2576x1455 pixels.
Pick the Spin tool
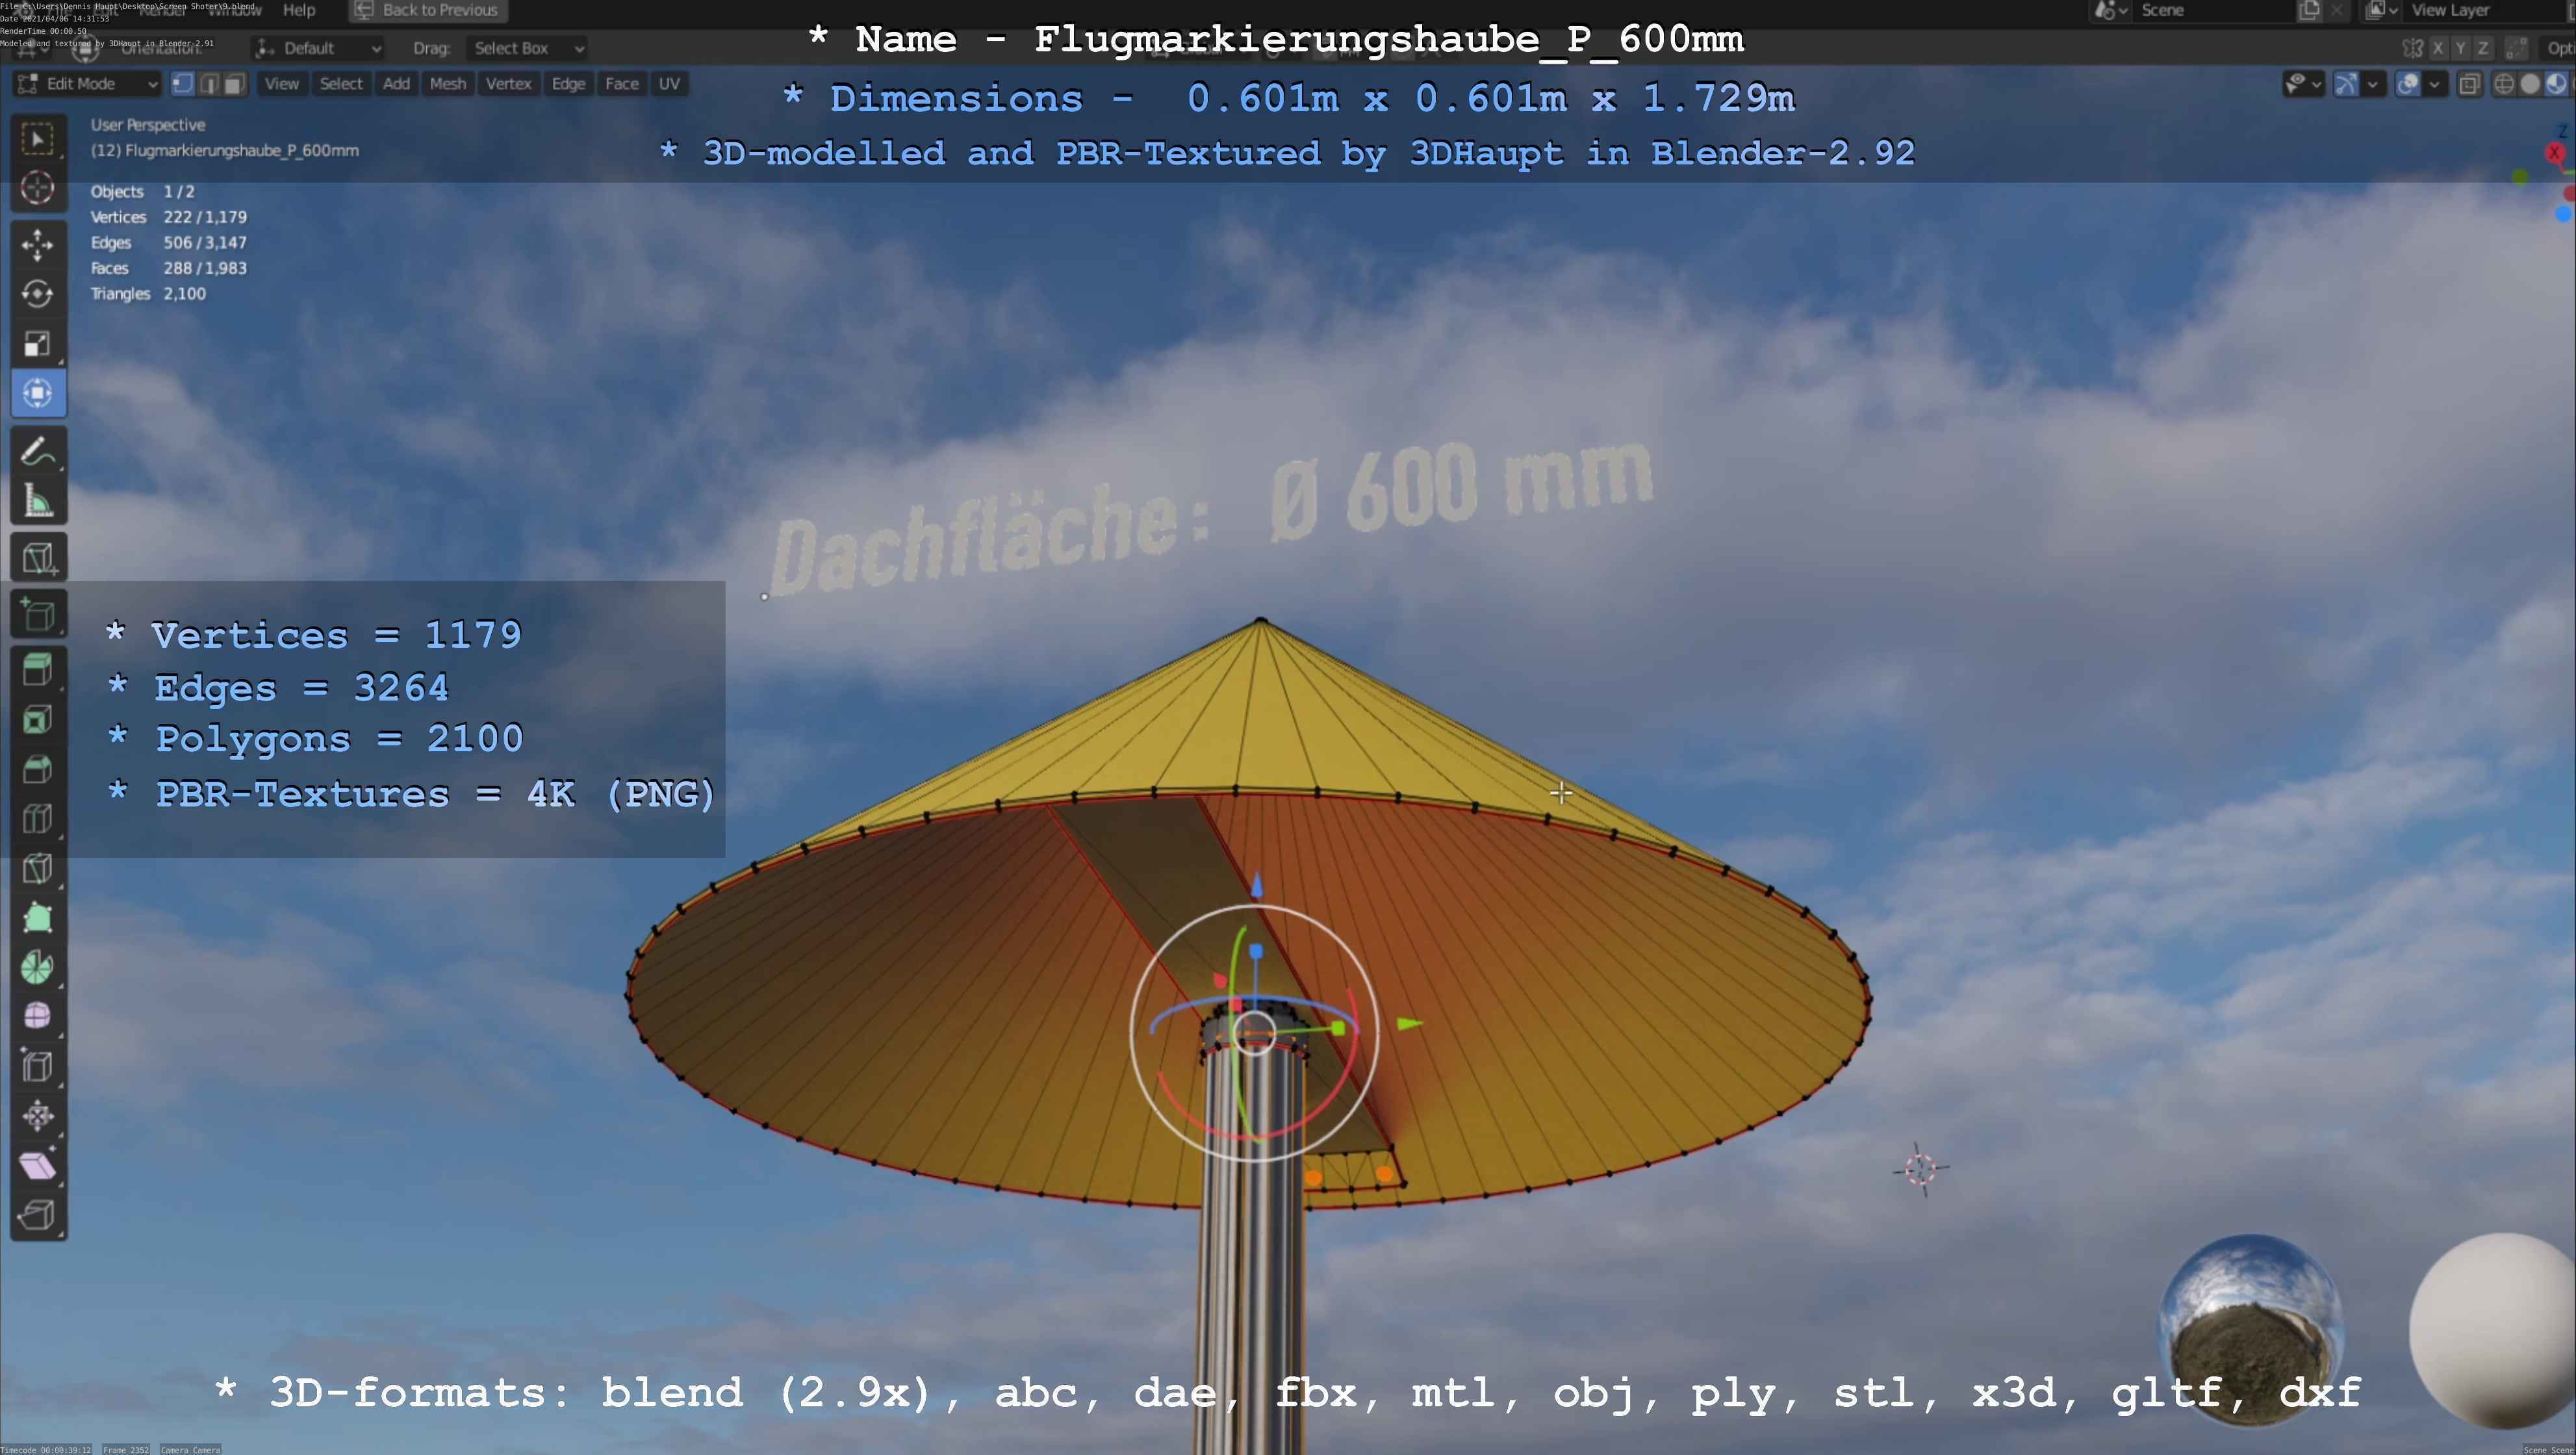pos(38,967)
